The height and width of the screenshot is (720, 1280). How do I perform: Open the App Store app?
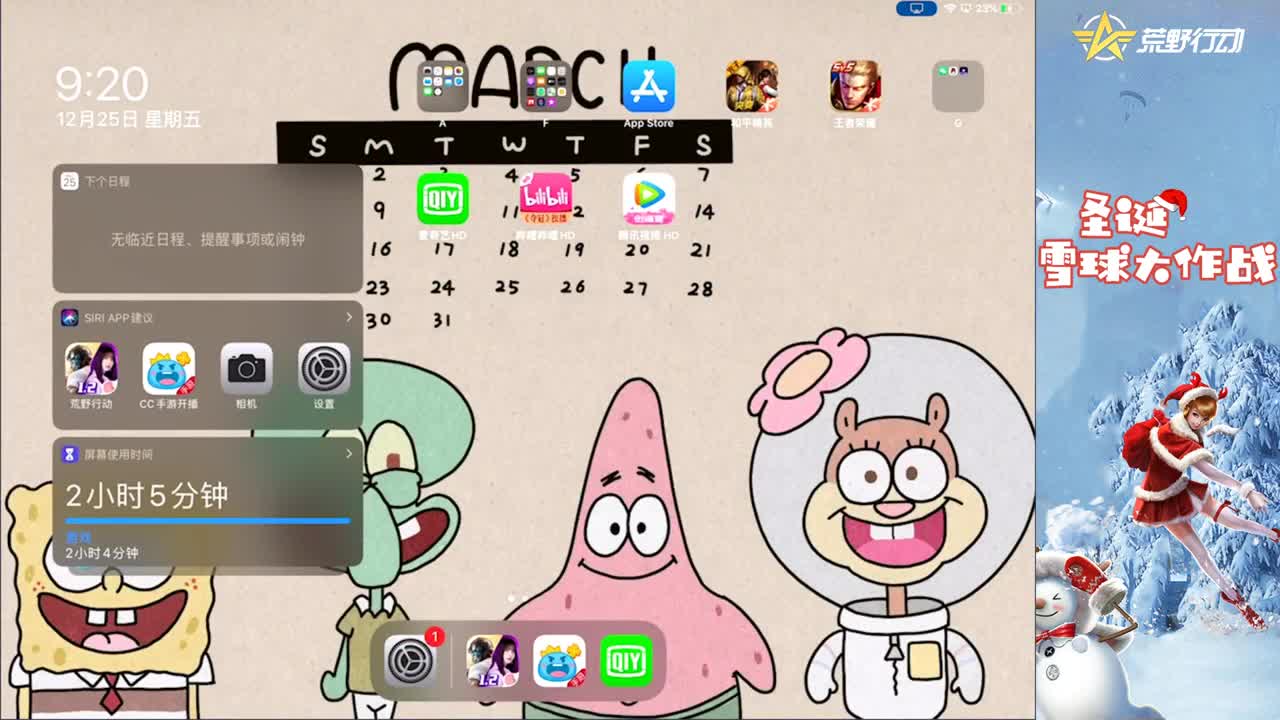pos(648,86)
